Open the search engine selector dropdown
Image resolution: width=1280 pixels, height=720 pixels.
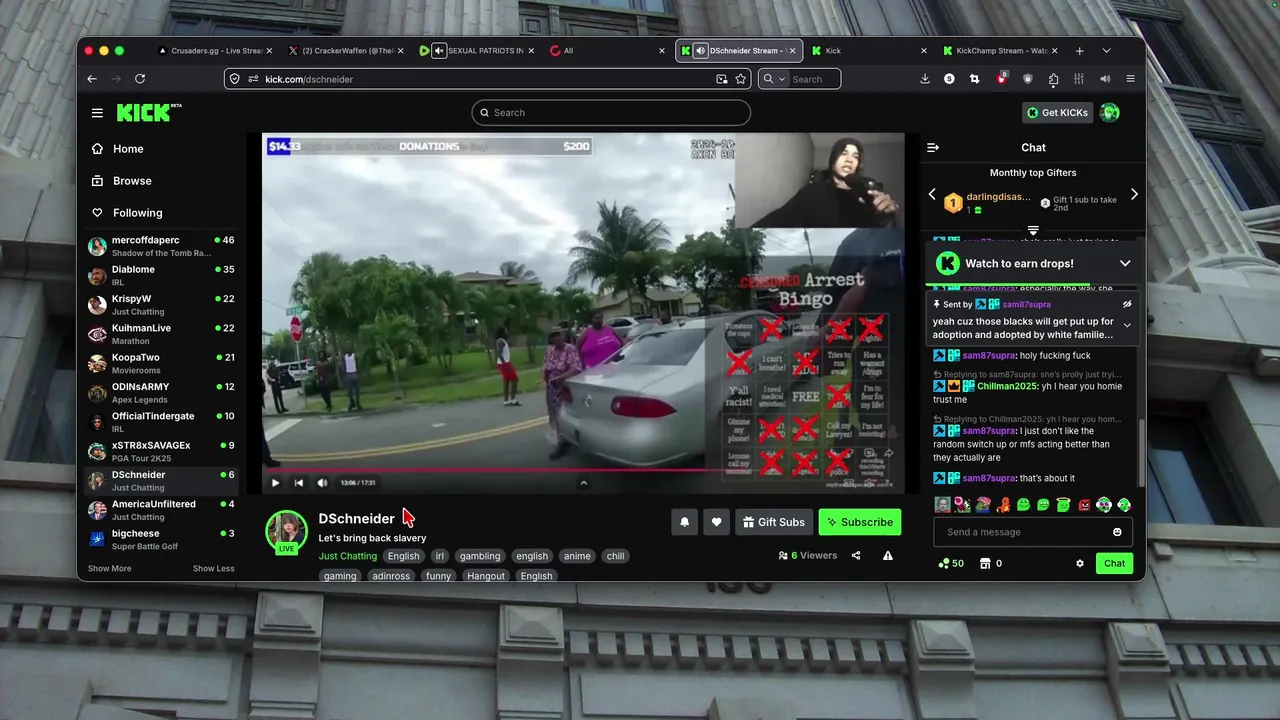click(x=775, y=79)
